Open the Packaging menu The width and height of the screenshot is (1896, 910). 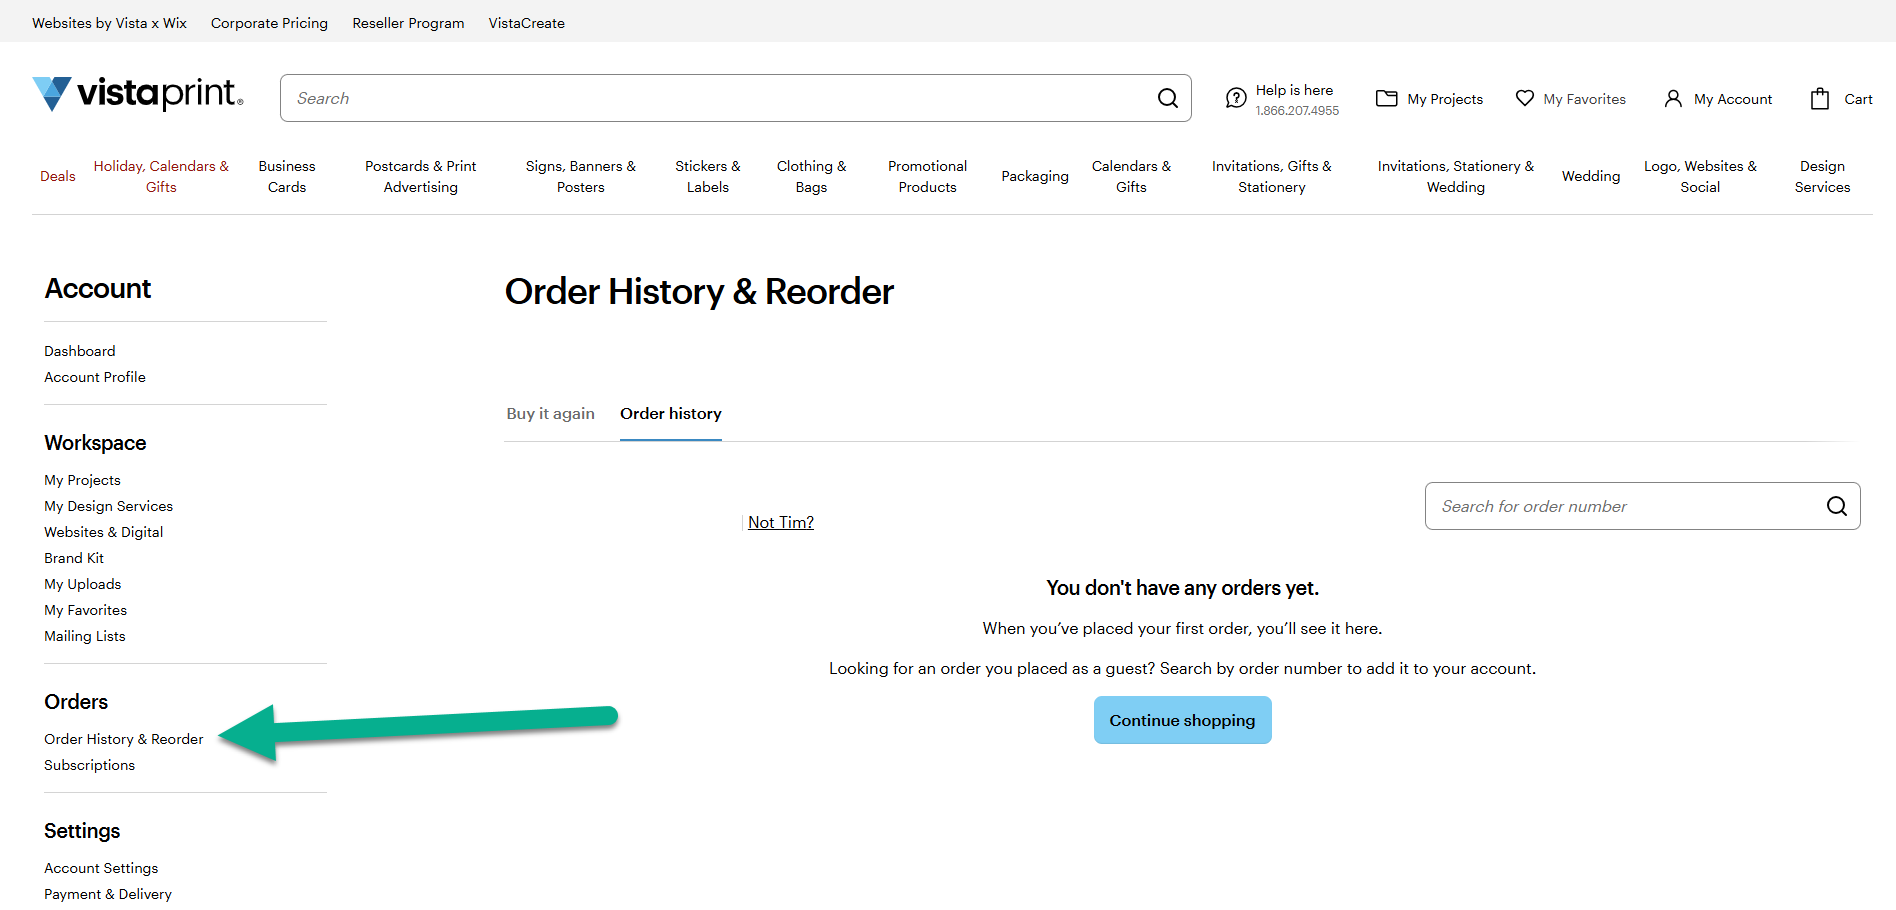point(1035,176)
